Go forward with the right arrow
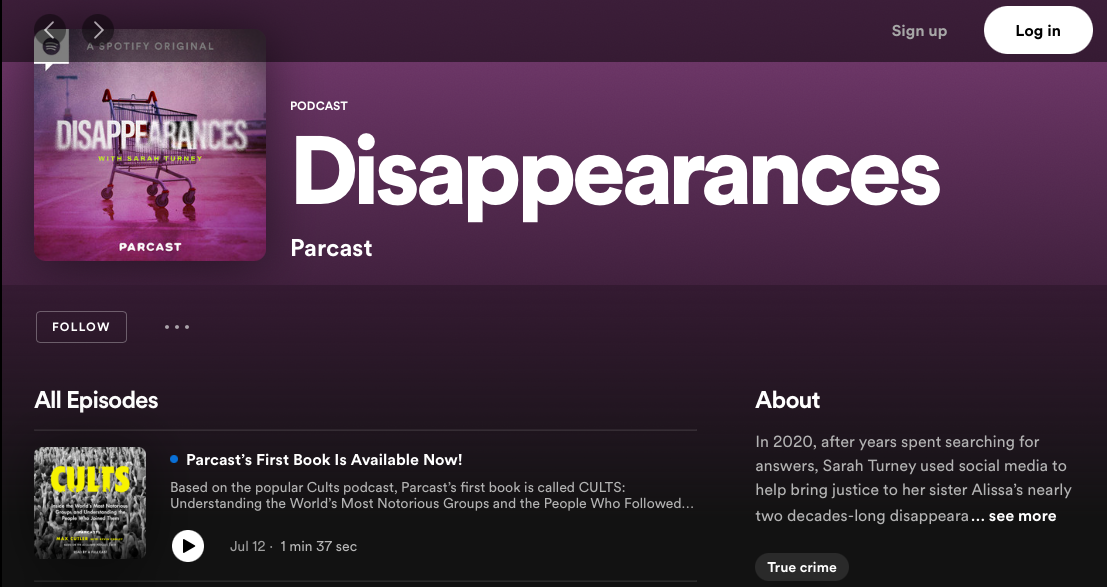 98,30
